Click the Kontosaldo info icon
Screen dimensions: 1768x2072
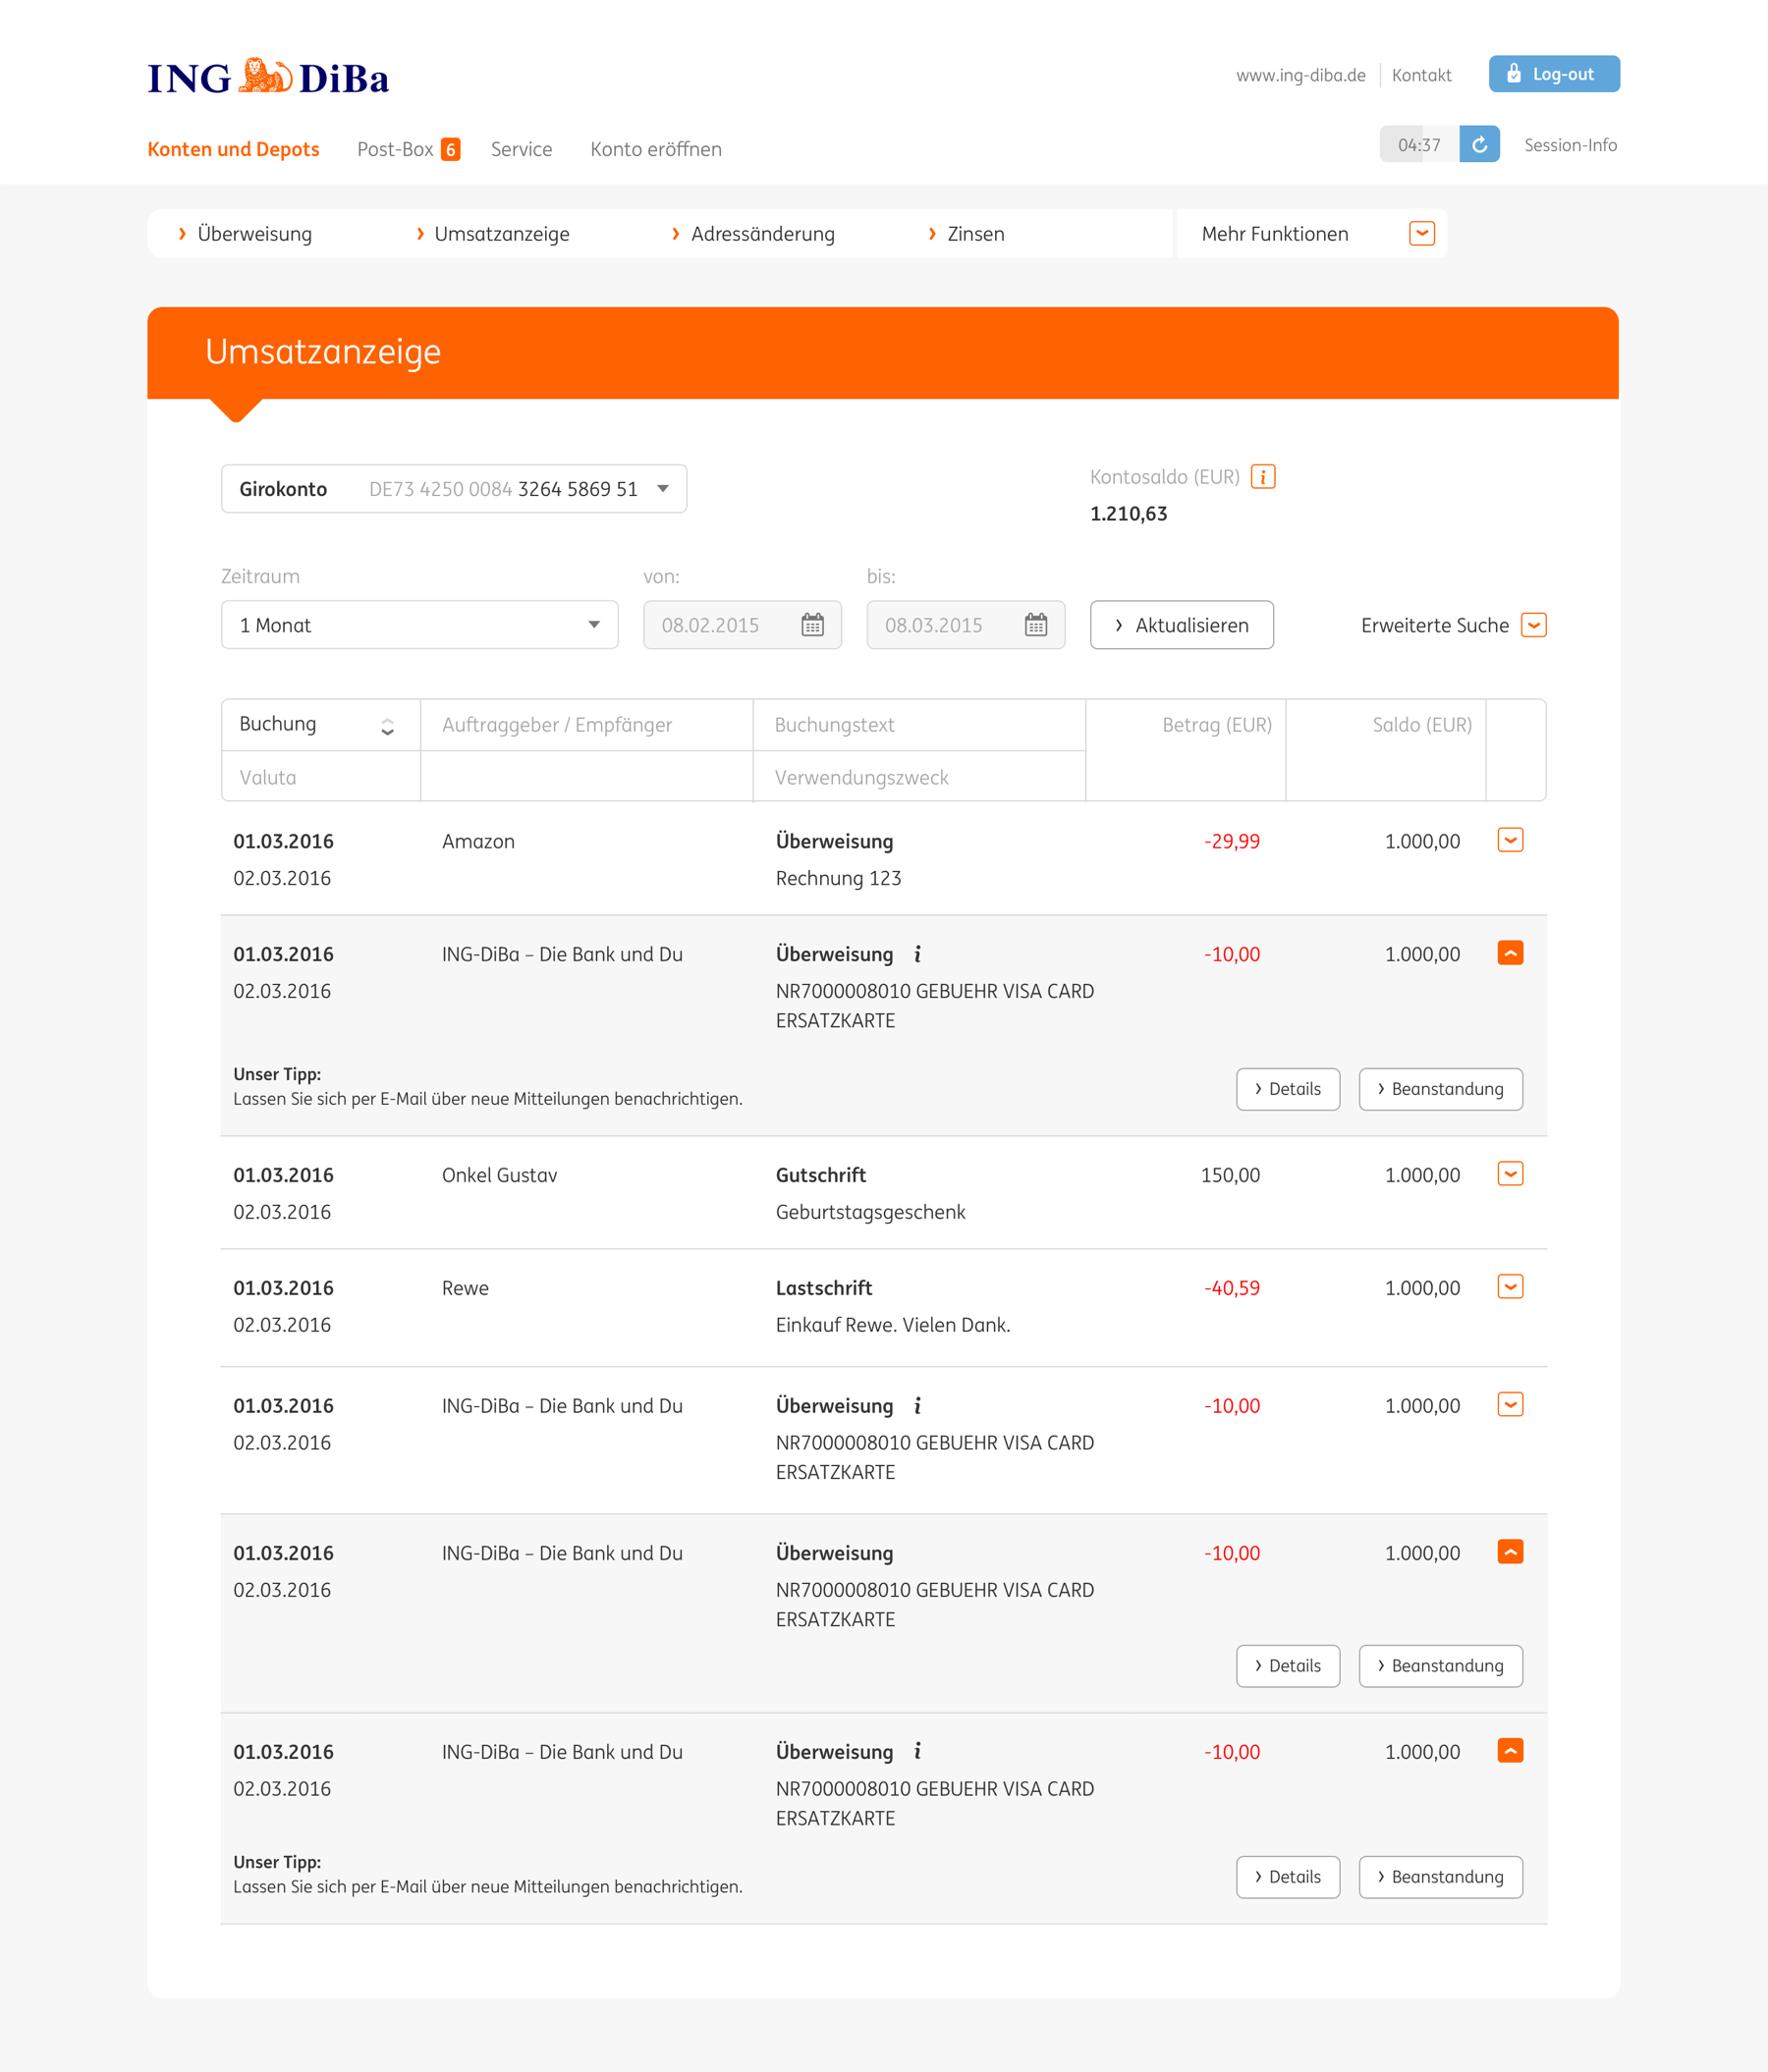(1262, 477)
